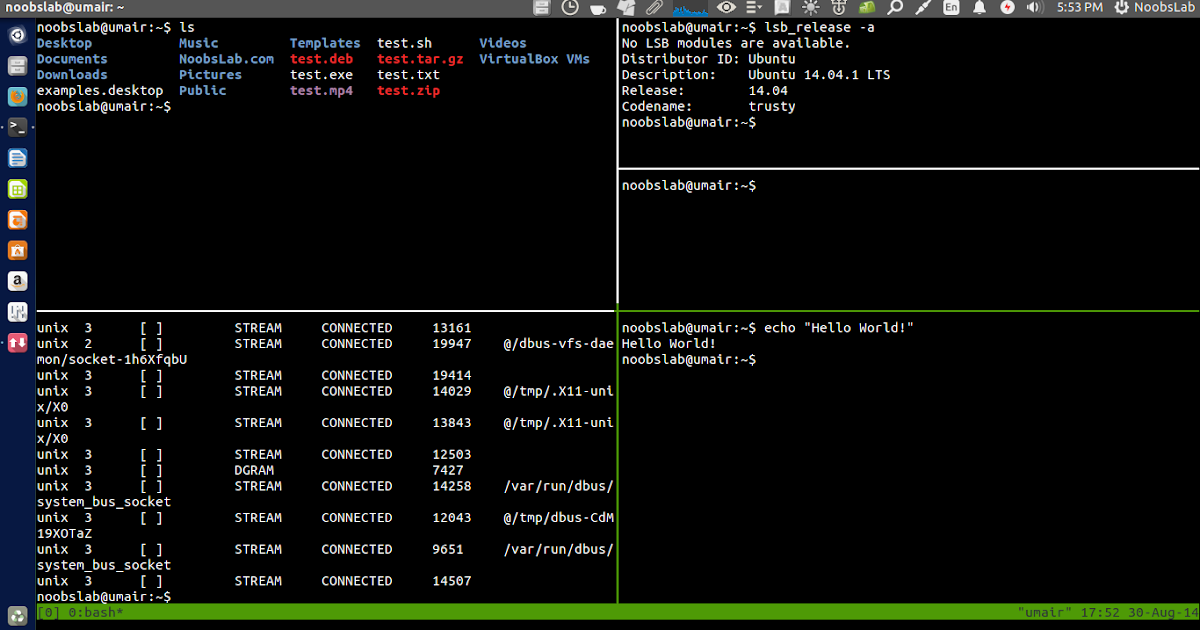Viewport: 1200px width, 630px height.
Task: Click the system load graph indicator
Action: [x=688, y=8]
